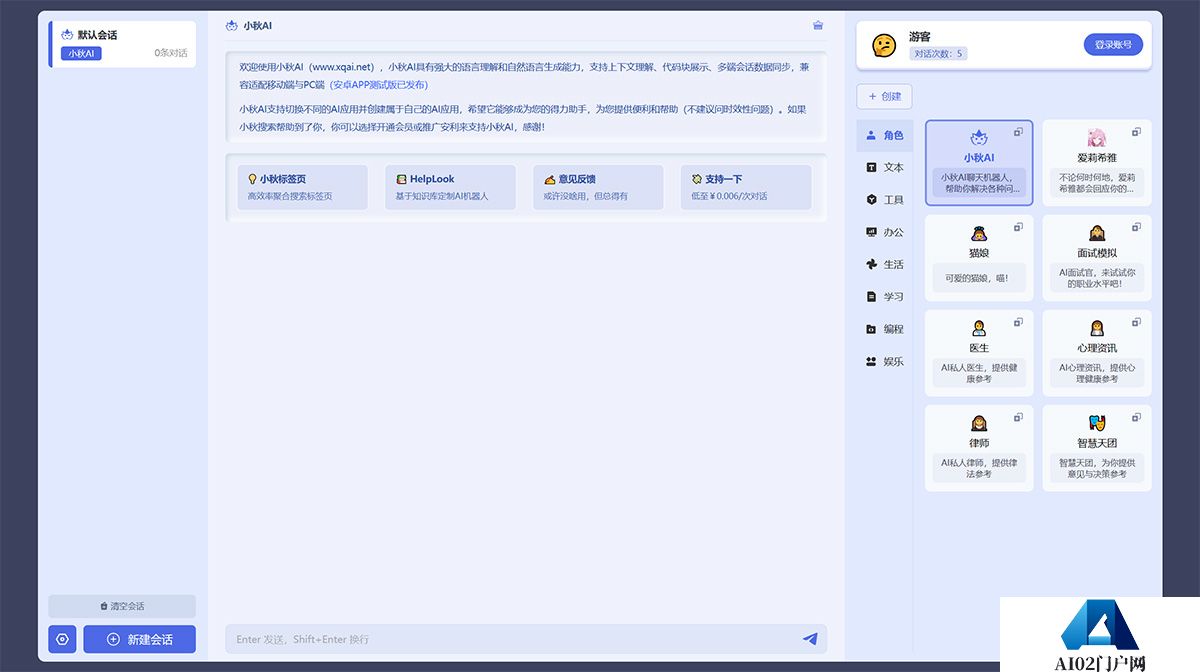
Task: Click the copy icon on 面试模拟 card
Action: (x=1136, y=227)
